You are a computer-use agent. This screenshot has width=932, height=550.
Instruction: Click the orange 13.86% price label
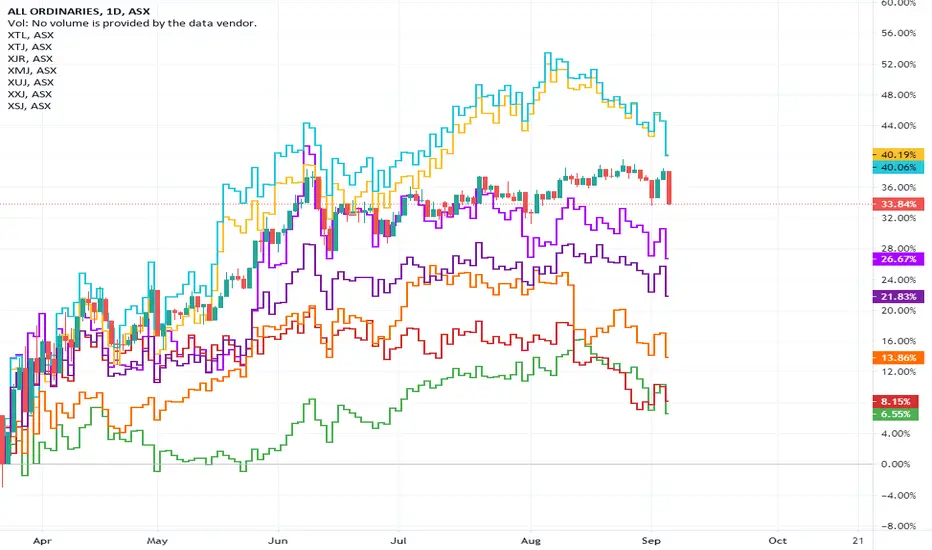point(898,357)
